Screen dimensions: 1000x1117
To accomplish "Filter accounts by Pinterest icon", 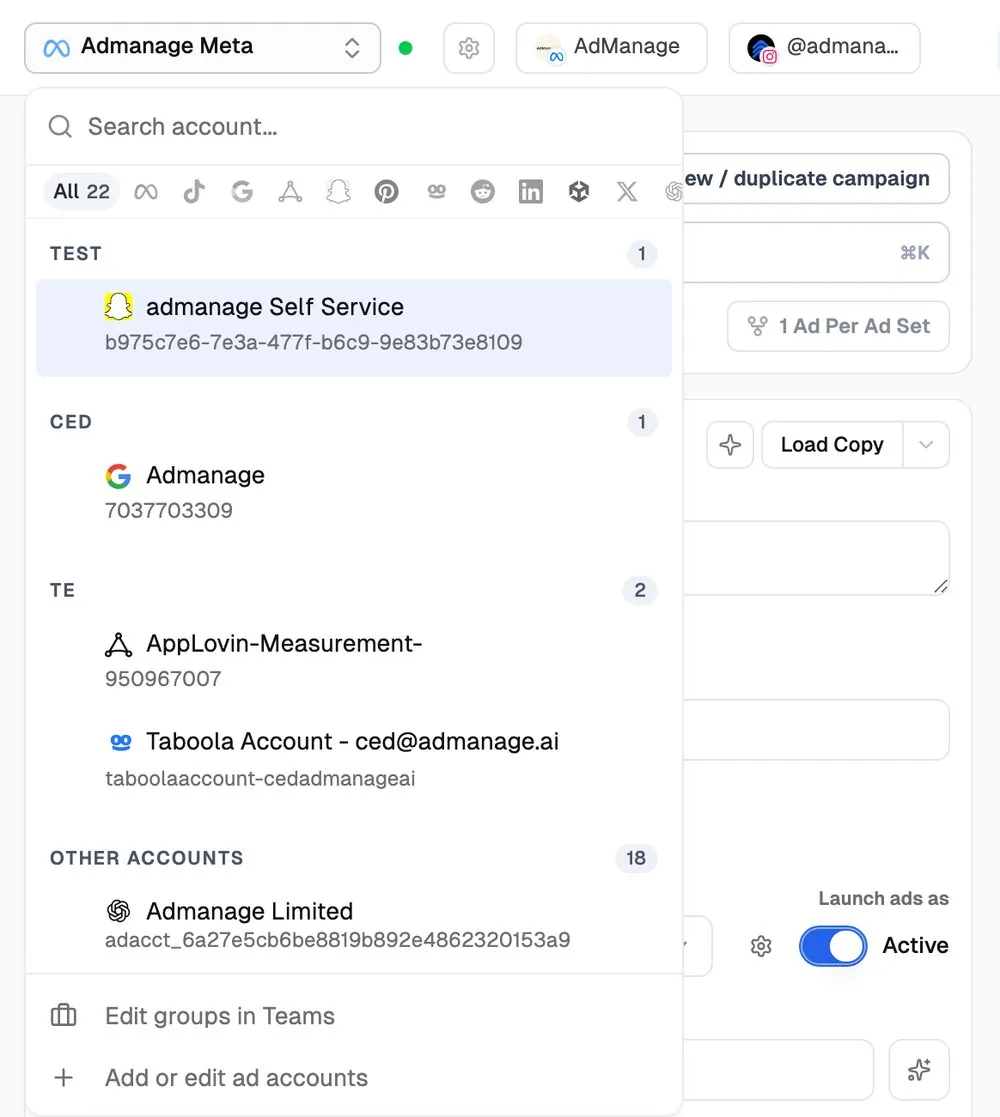I will pos(387,192).
